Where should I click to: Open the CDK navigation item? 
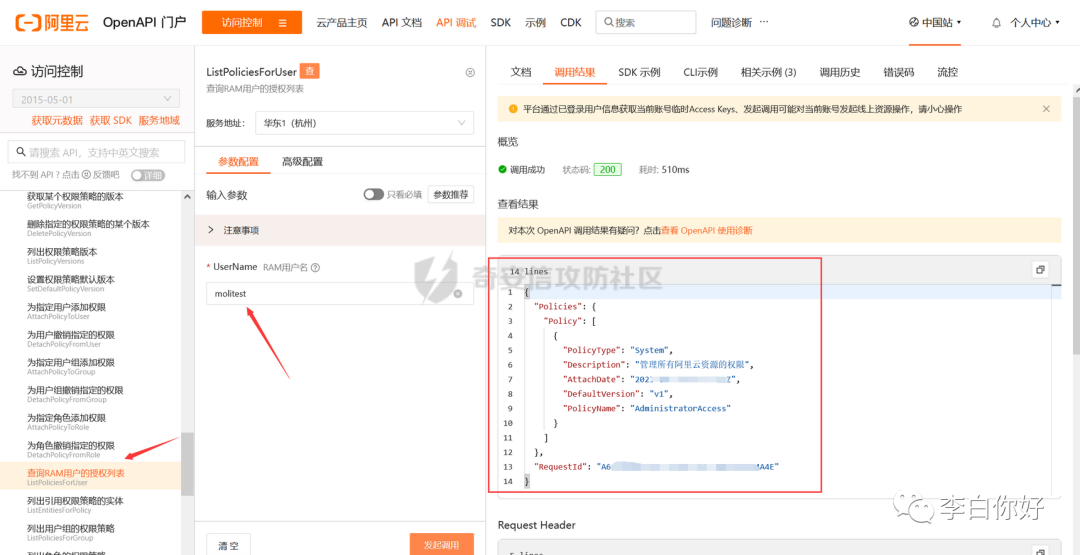(570, 22)
